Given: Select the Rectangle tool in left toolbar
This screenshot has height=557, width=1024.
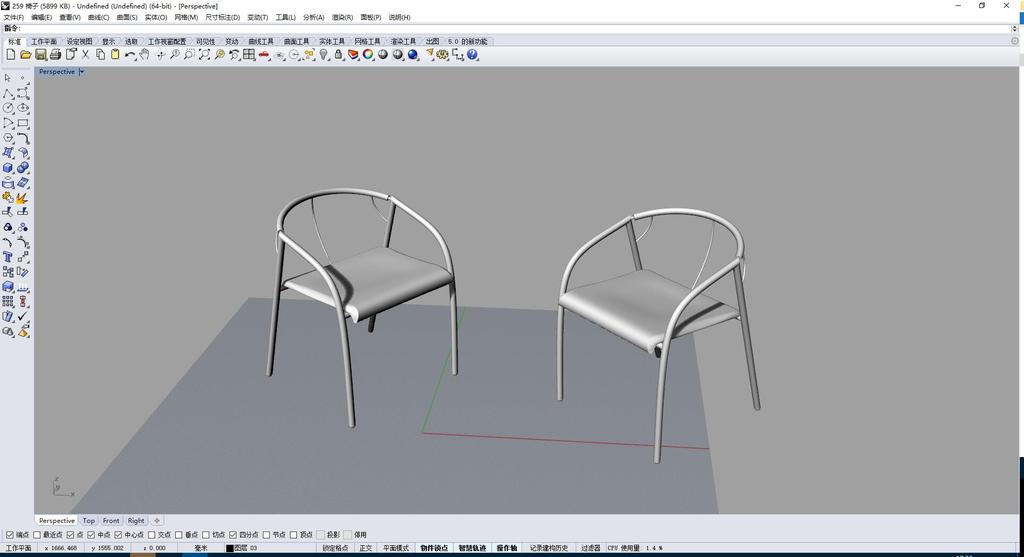Looking at the screenshot, I should coord(23,123).
